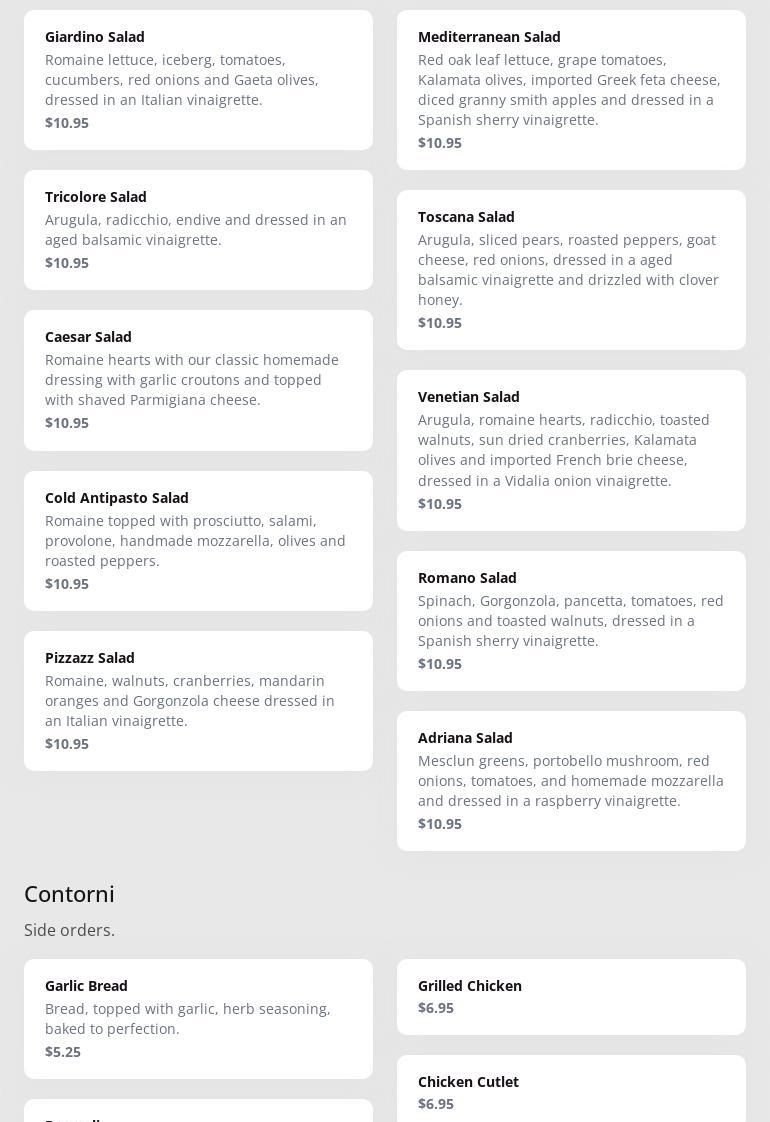Viewport: 770px width, 1122px height.
Task: Click the Venetian Salad $10.95 price
Action: [x=440, y=504]
